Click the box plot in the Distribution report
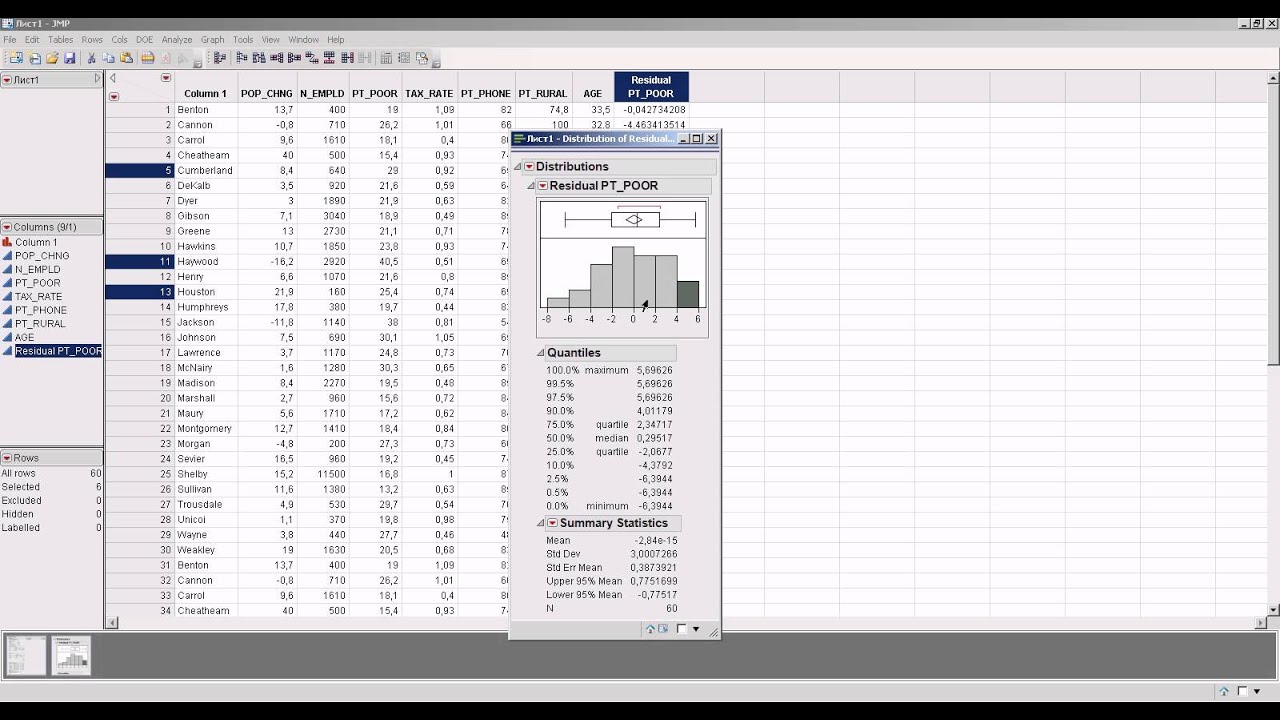 [630, 220]
